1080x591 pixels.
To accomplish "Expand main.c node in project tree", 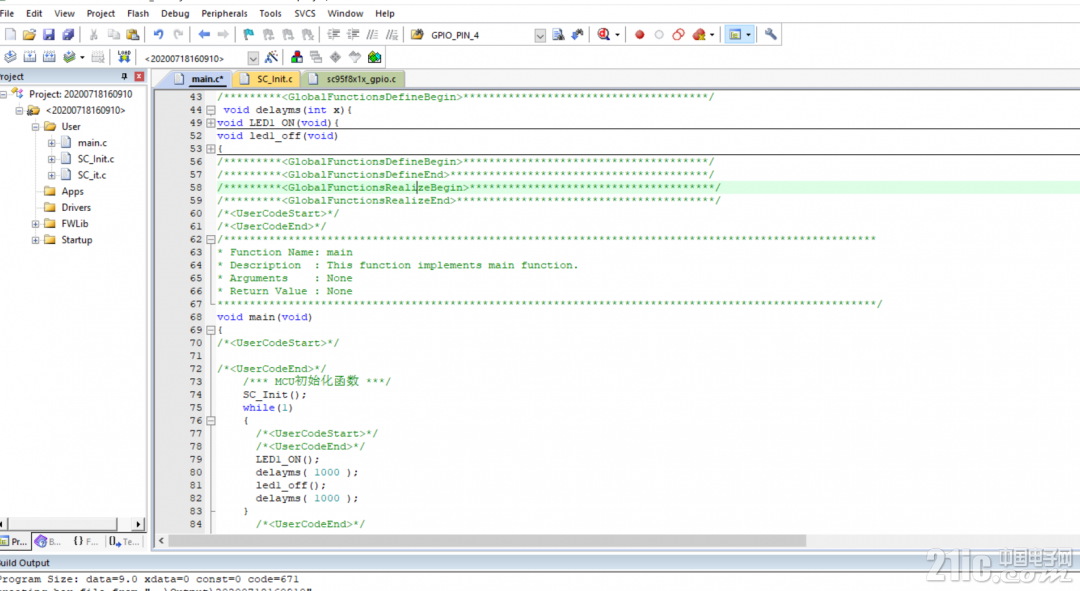I will click(52, 143).
